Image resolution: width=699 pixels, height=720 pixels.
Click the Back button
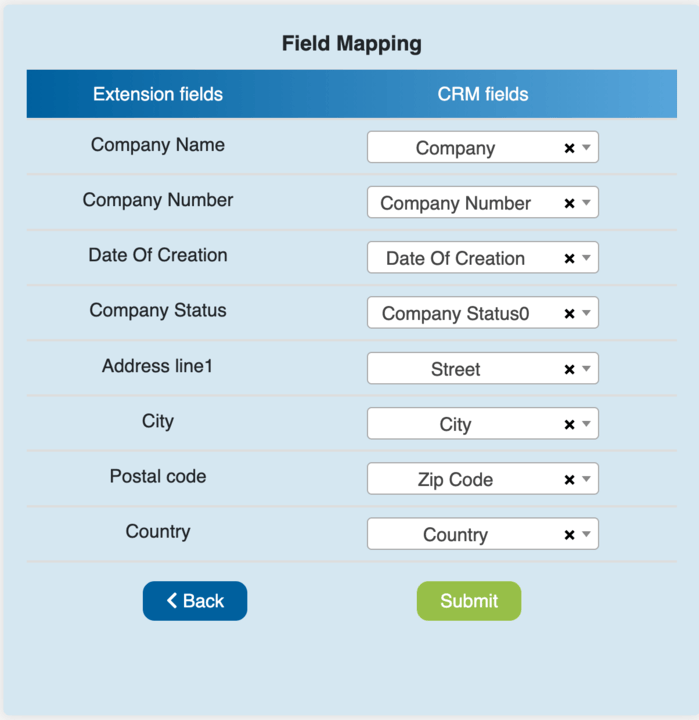coord(195,601)
